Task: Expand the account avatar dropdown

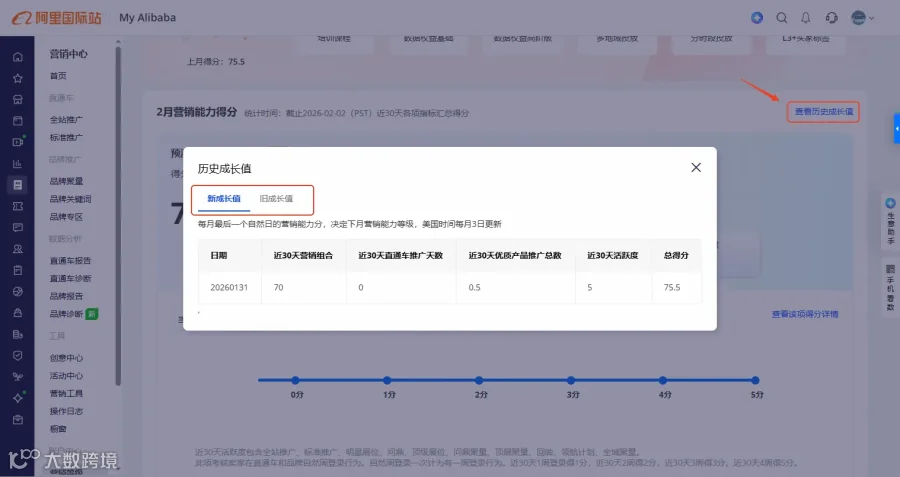Action: click(863, 18)
